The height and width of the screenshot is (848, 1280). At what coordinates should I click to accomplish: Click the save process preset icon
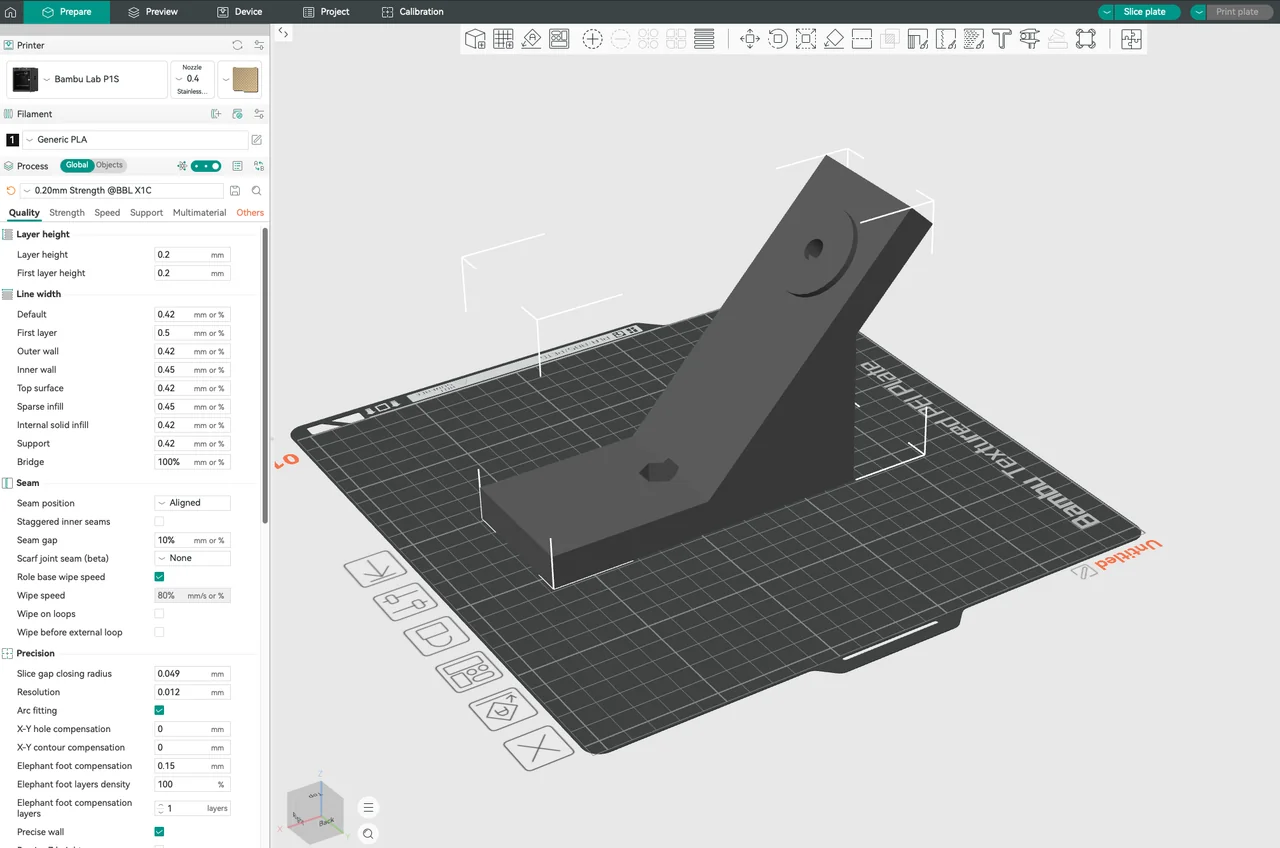click(x=235, y=190)
